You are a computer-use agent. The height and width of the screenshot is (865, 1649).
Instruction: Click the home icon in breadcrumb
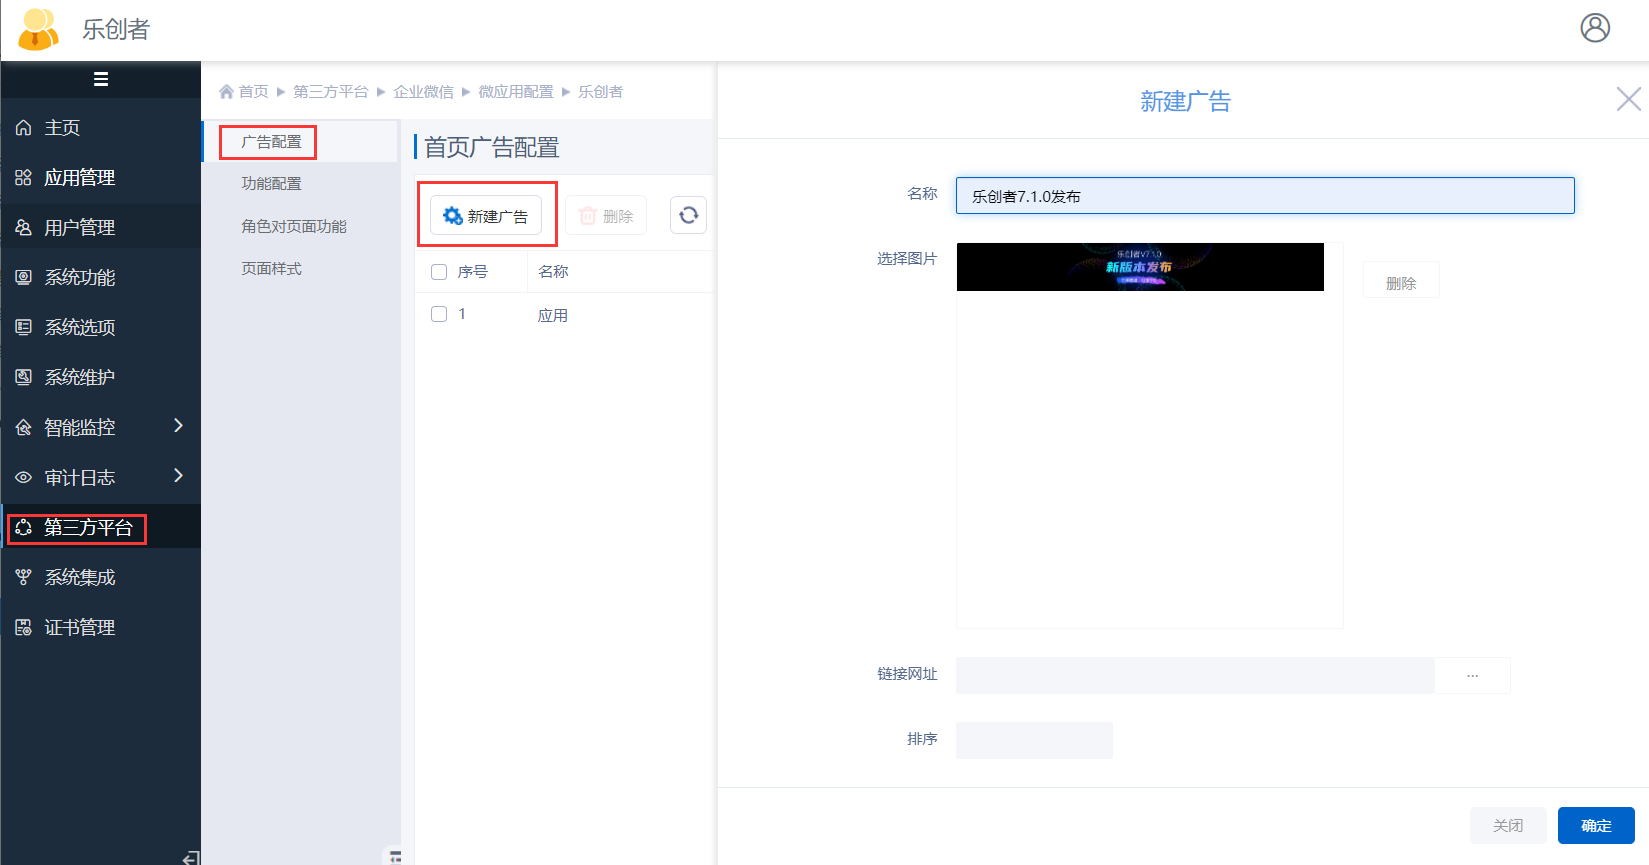point(227,92)
